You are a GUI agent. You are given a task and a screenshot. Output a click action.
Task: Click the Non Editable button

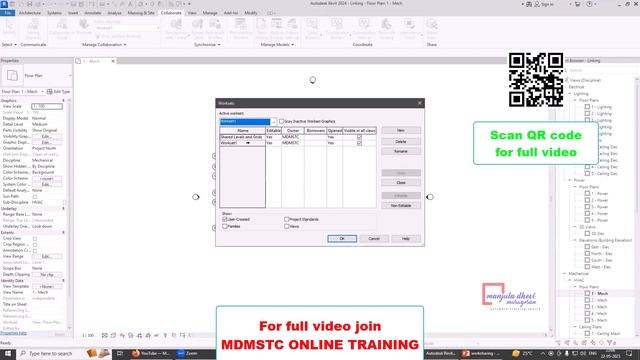[401, 205]
